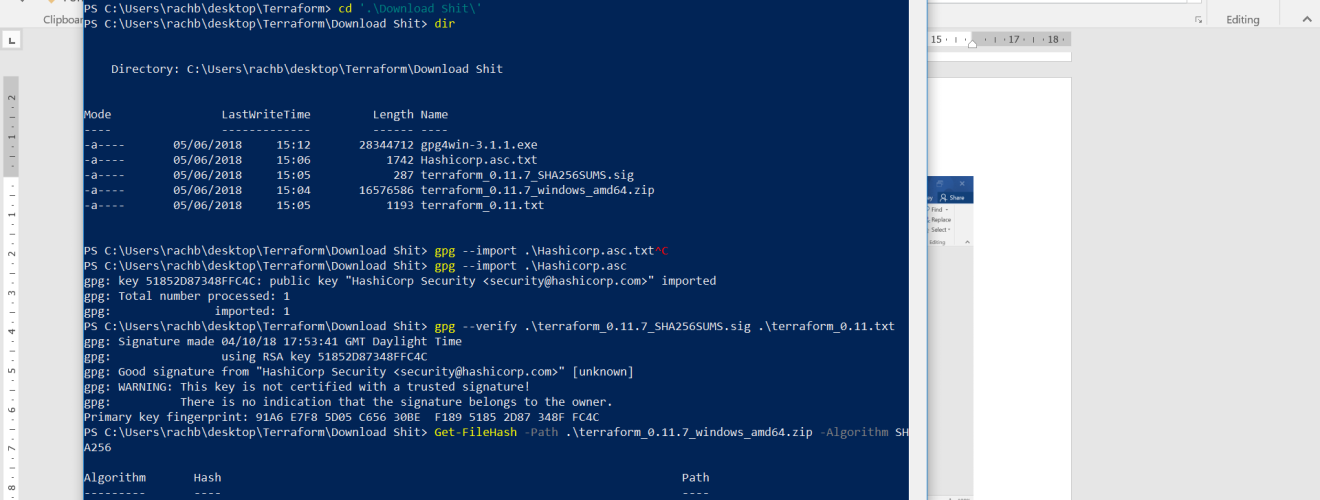Click the vertical ruler in Word
The height and width of the screenshot is (500, 1320).
pyautogui.click(x=11, y=290)
